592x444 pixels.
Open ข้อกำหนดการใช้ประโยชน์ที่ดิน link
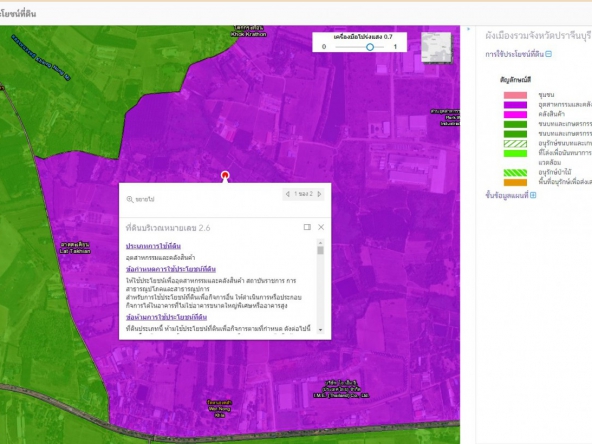tap(171, 269)
